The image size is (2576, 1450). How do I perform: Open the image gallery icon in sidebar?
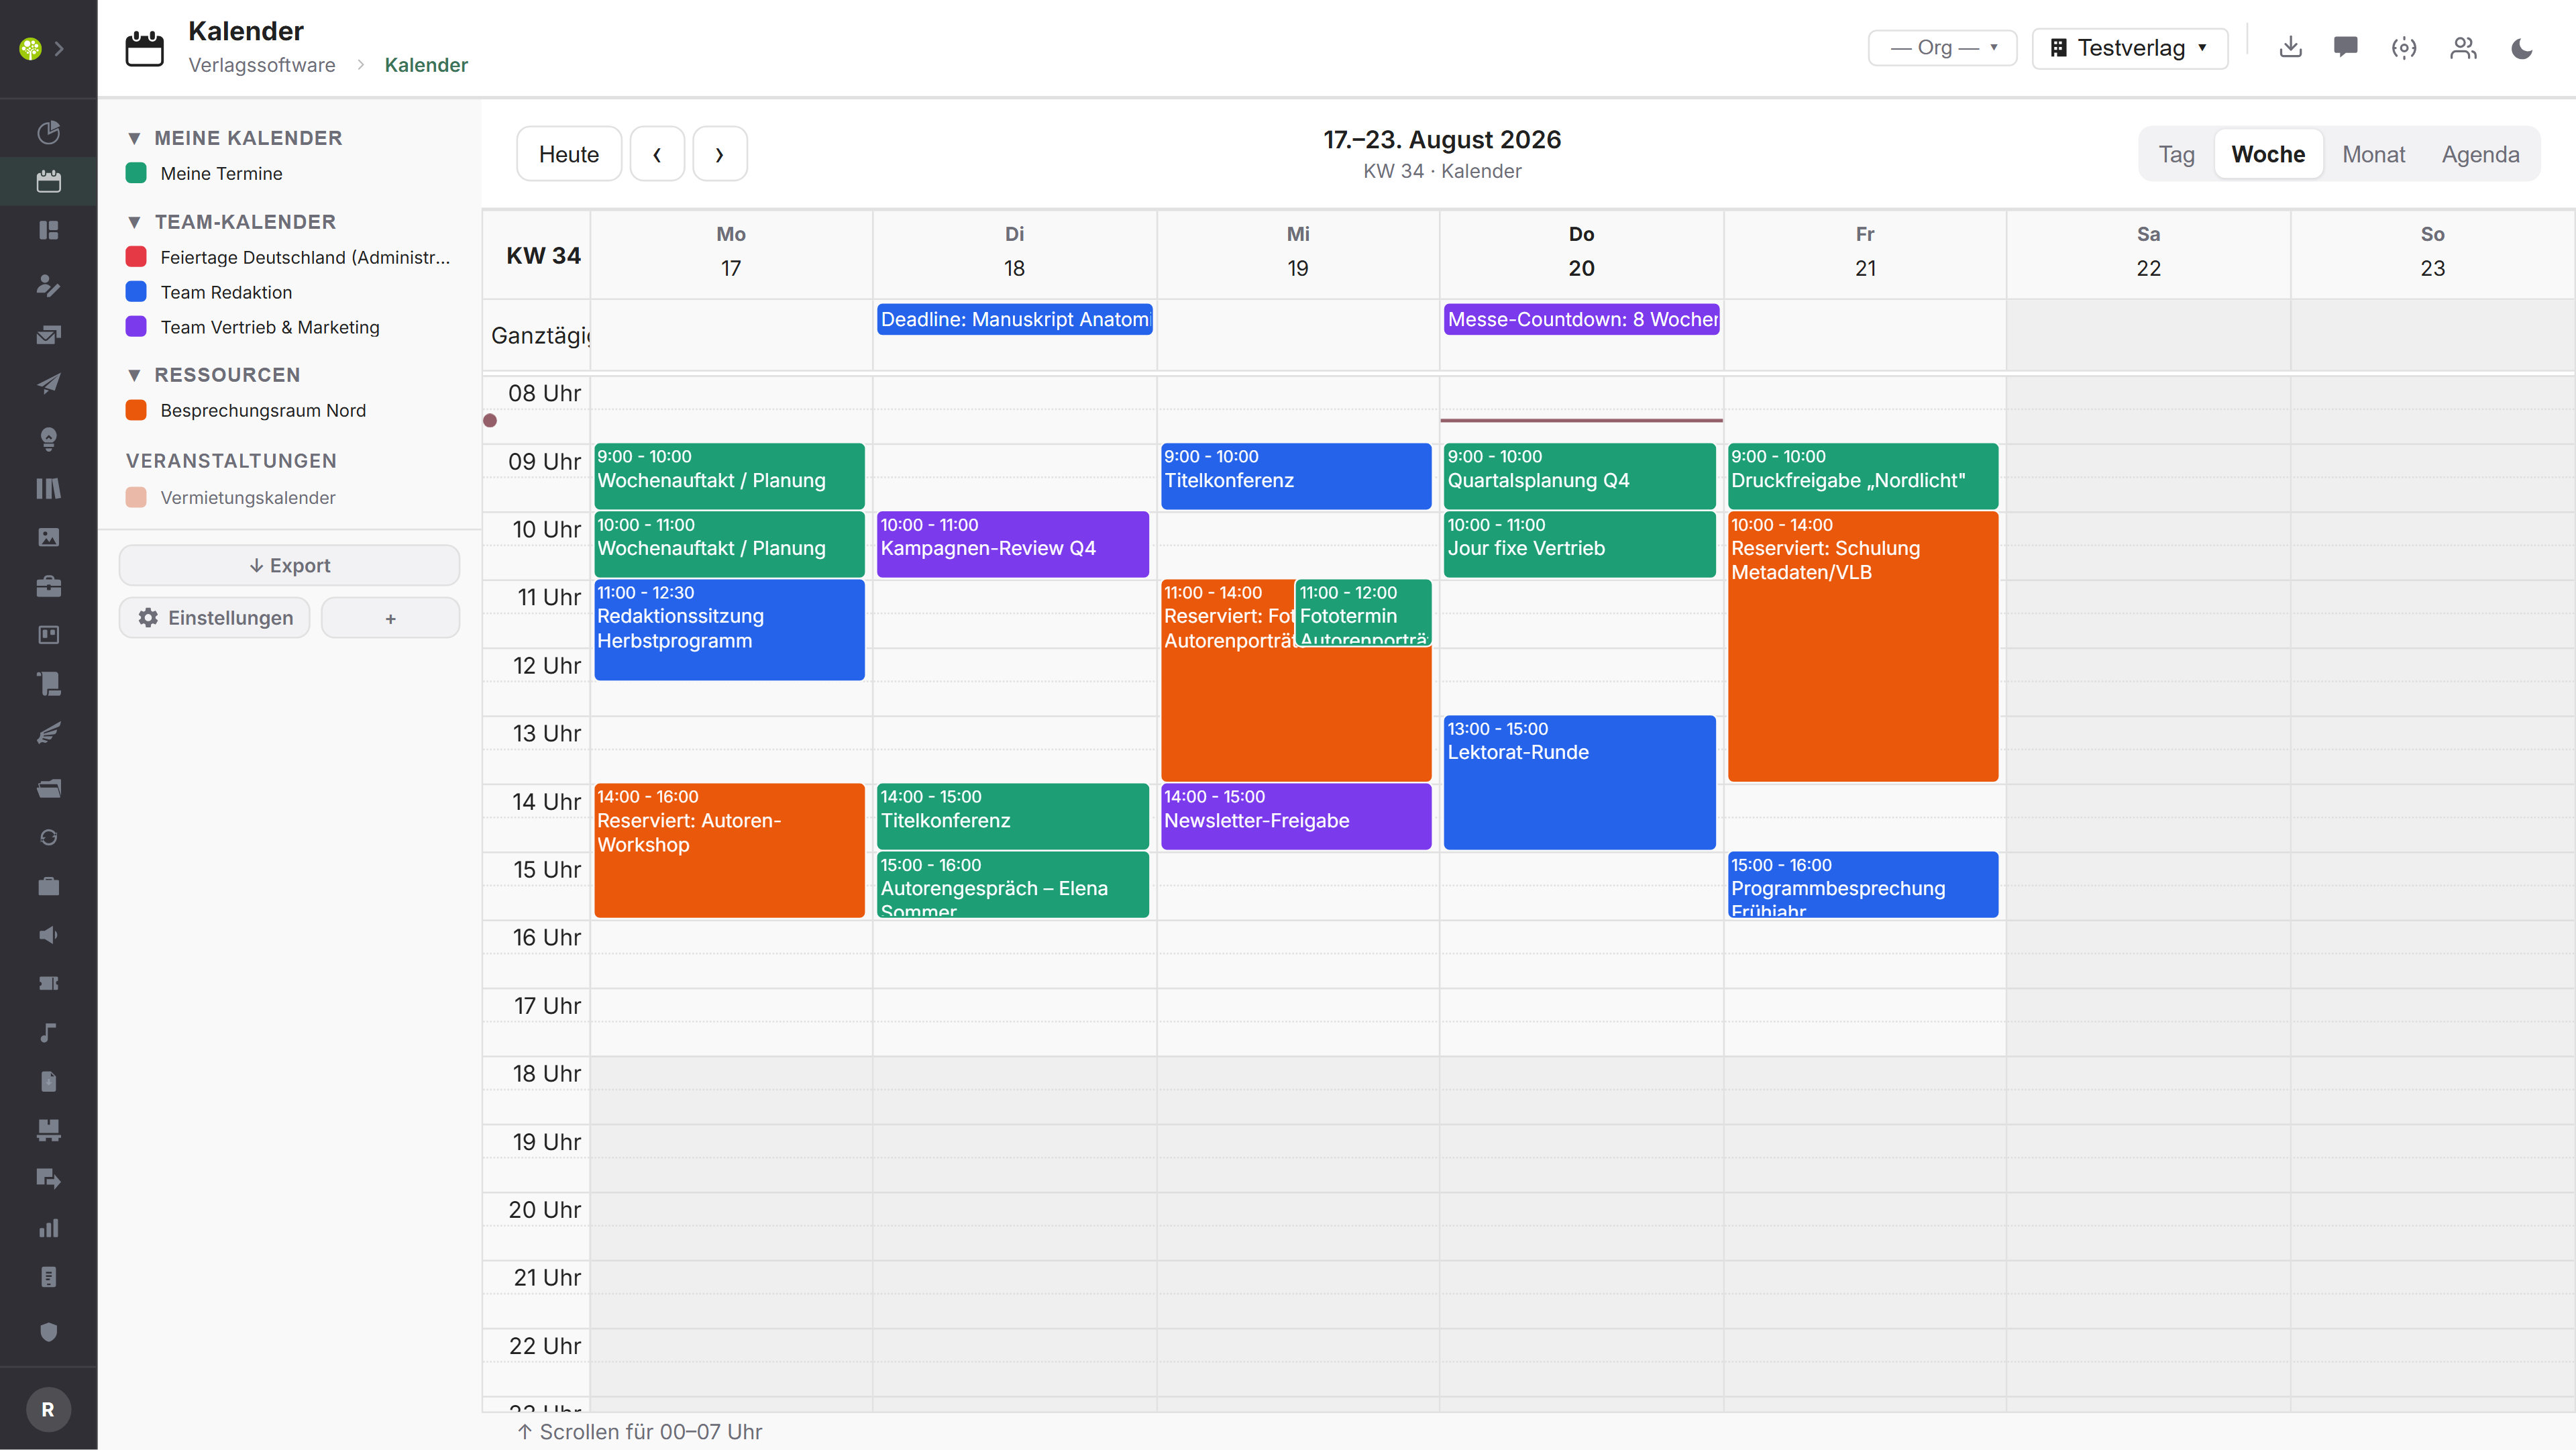(48, 537)
